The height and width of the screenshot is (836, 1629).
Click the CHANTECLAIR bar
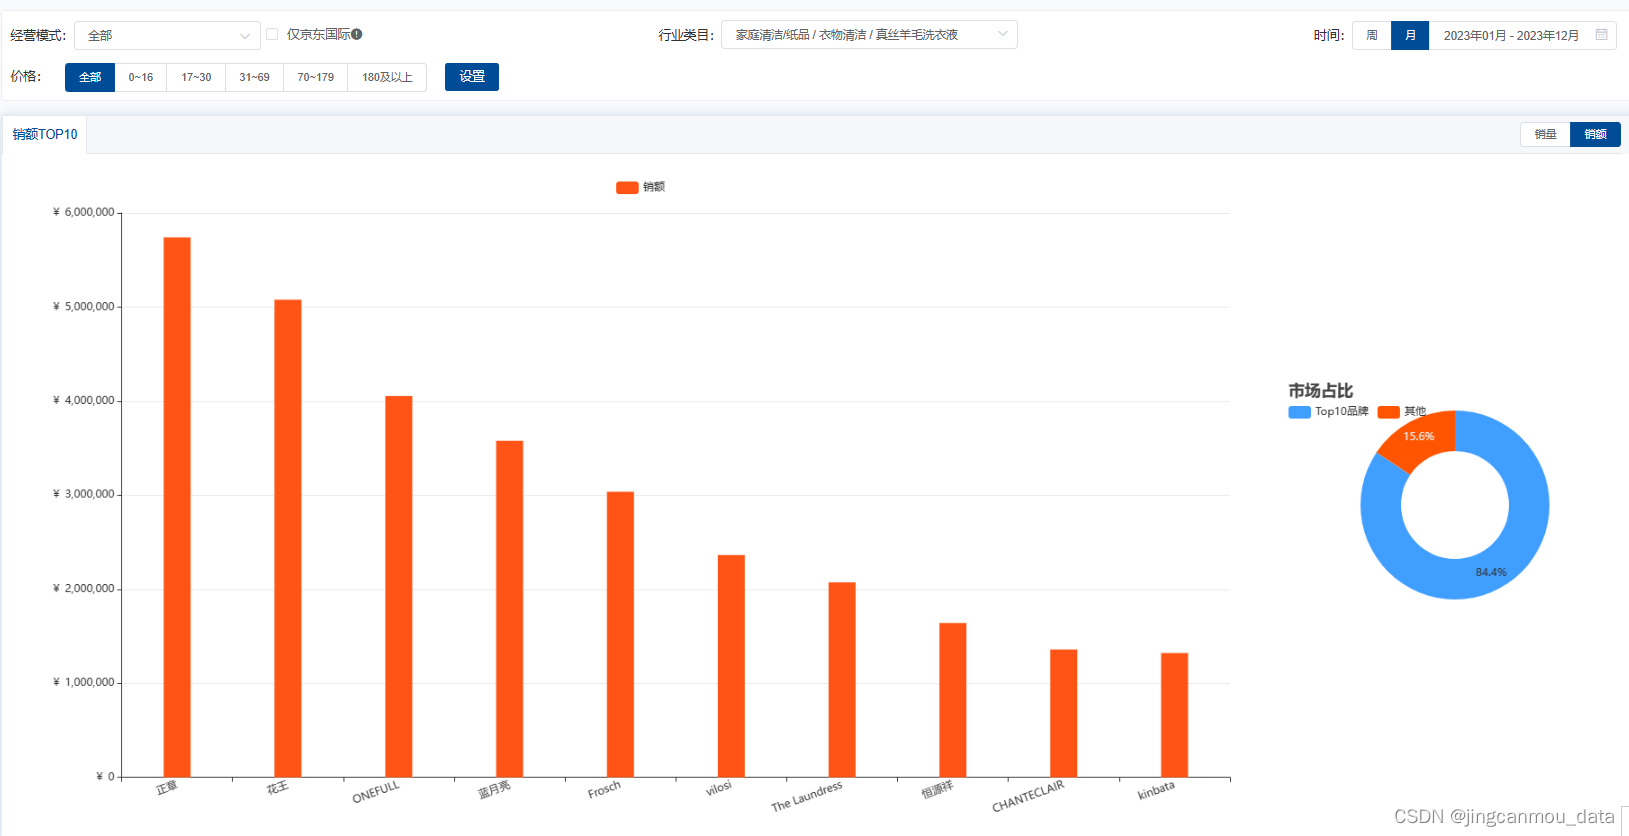point(1064,713)
